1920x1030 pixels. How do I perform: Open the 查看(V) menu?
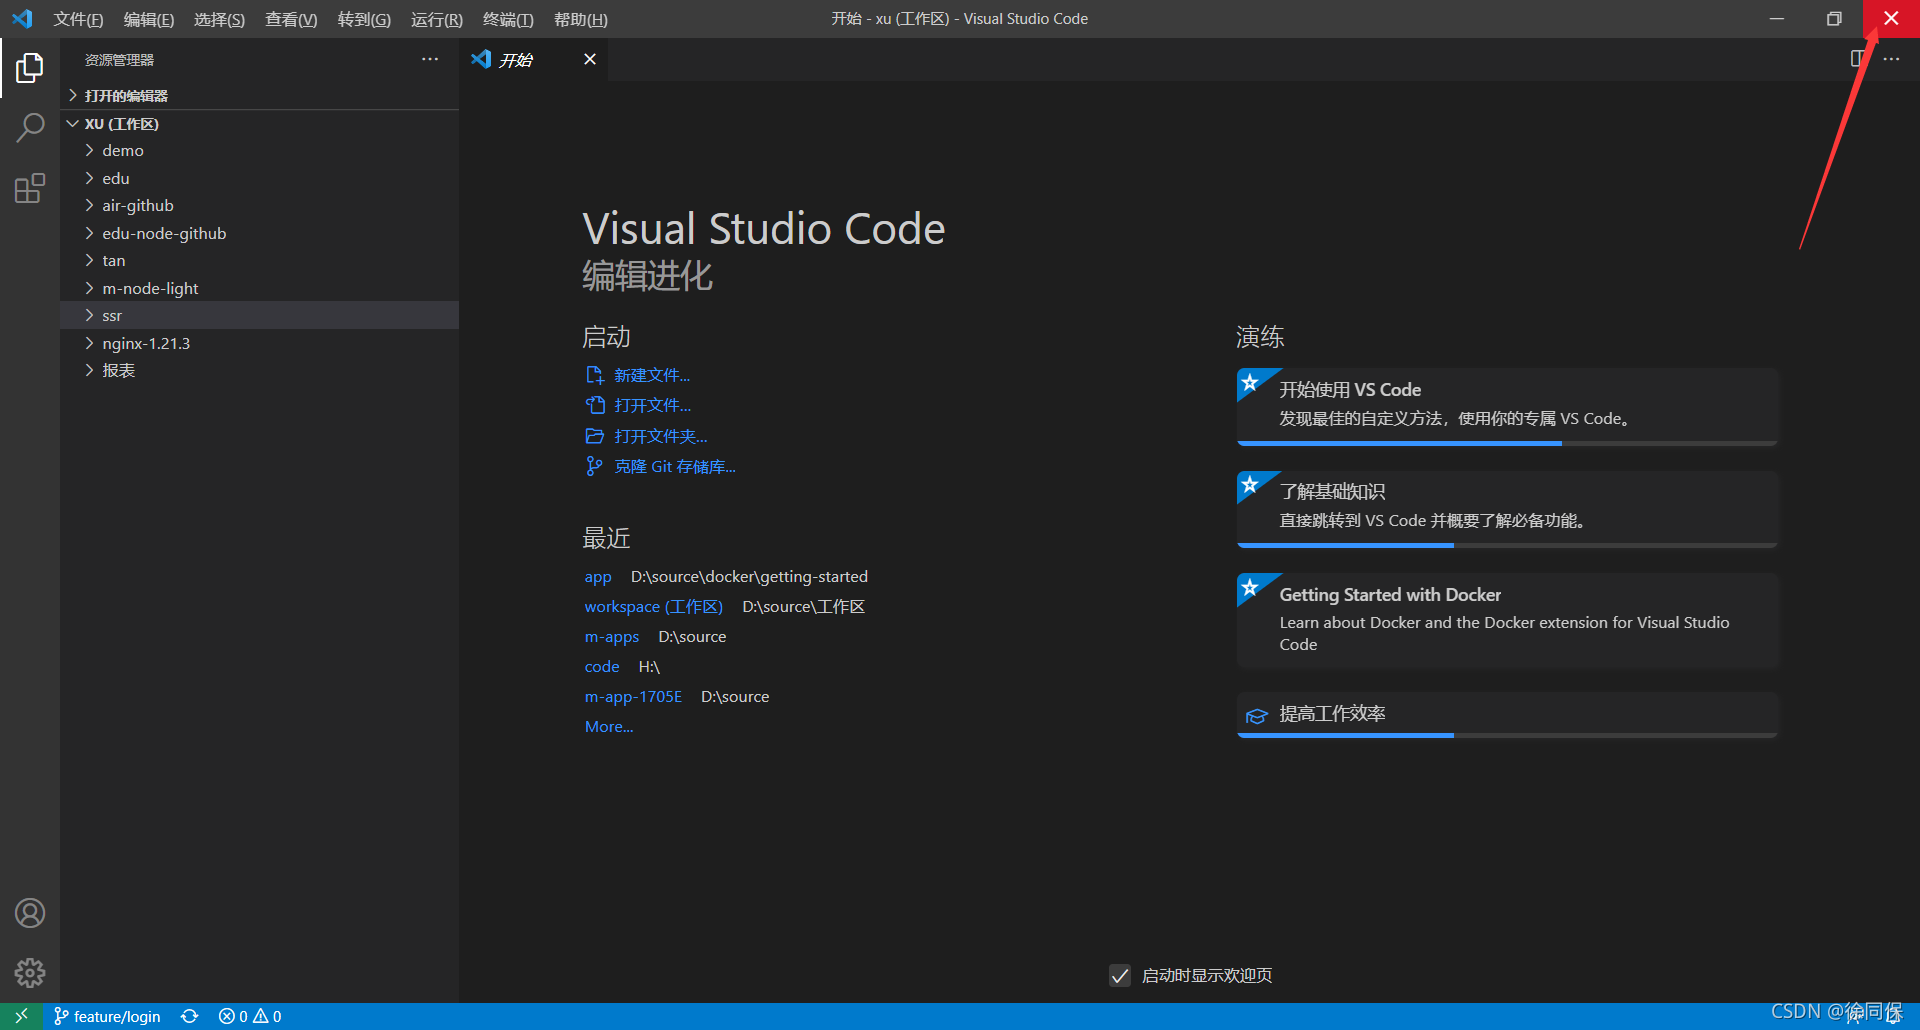tap(291, 19)
